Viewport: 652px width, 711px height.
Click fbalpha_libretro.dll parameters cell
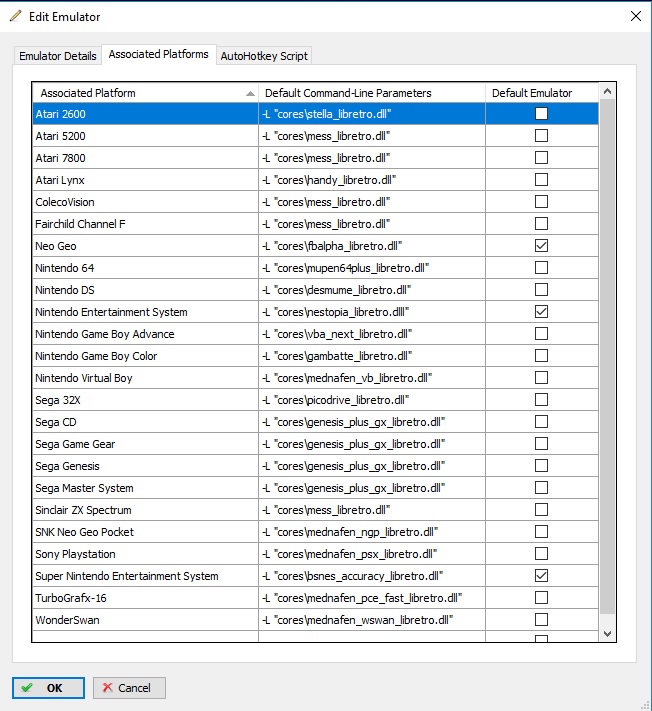coord(372,246)
